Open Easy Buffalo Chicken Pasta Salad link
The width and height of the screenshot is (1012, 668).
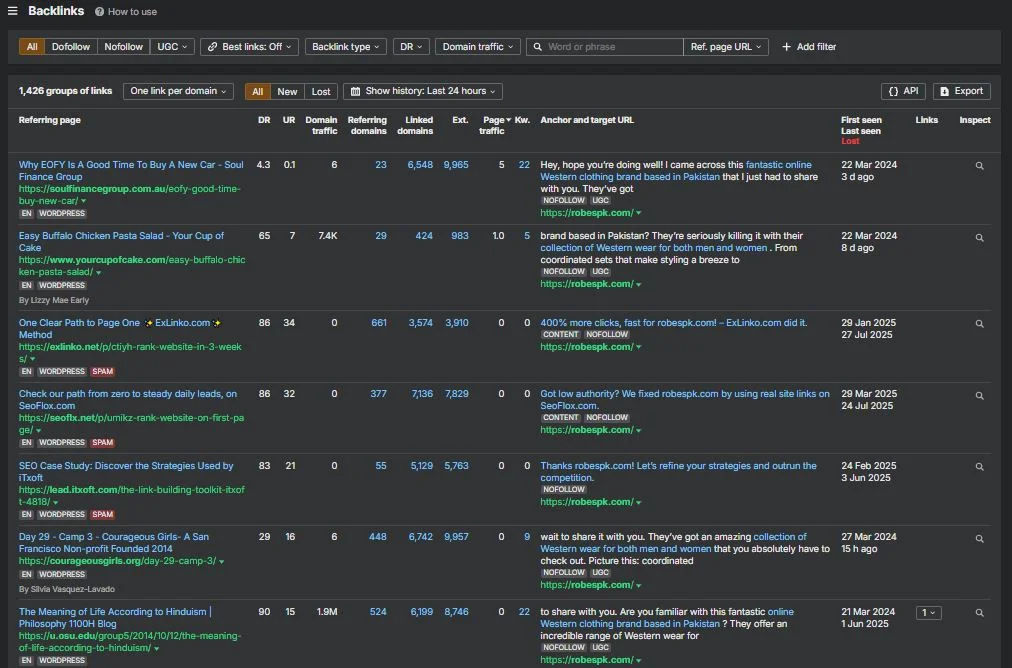click(x=121, y=241)
